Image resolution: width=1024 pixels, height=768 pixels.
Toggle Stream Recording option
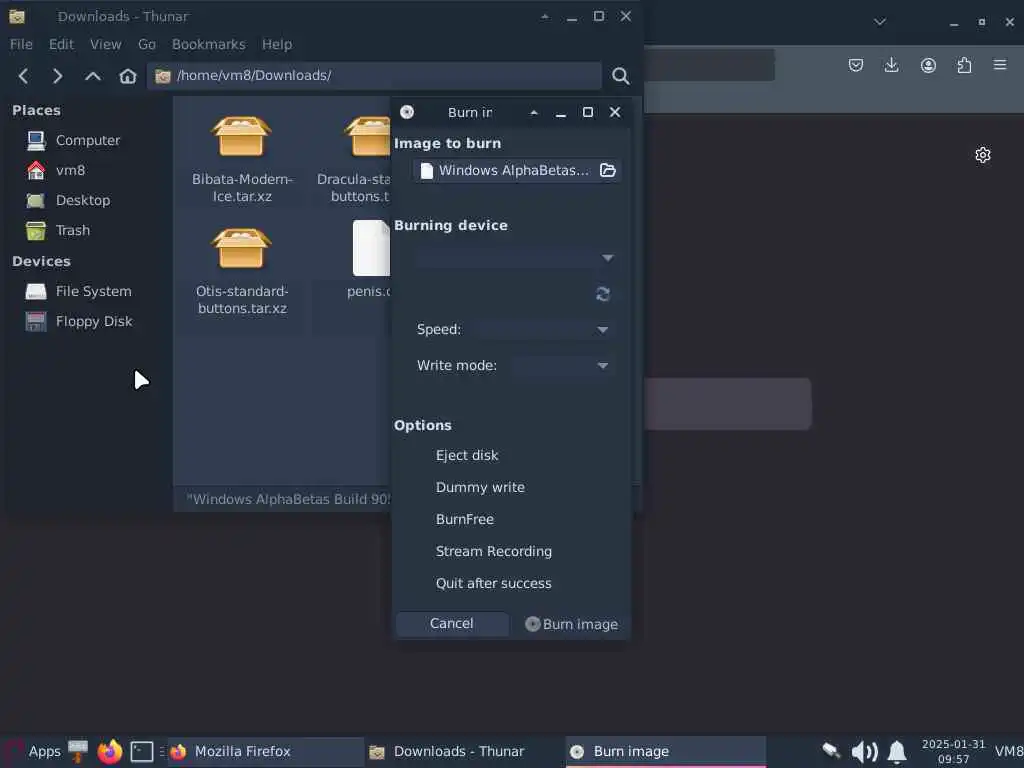[494, 551]
